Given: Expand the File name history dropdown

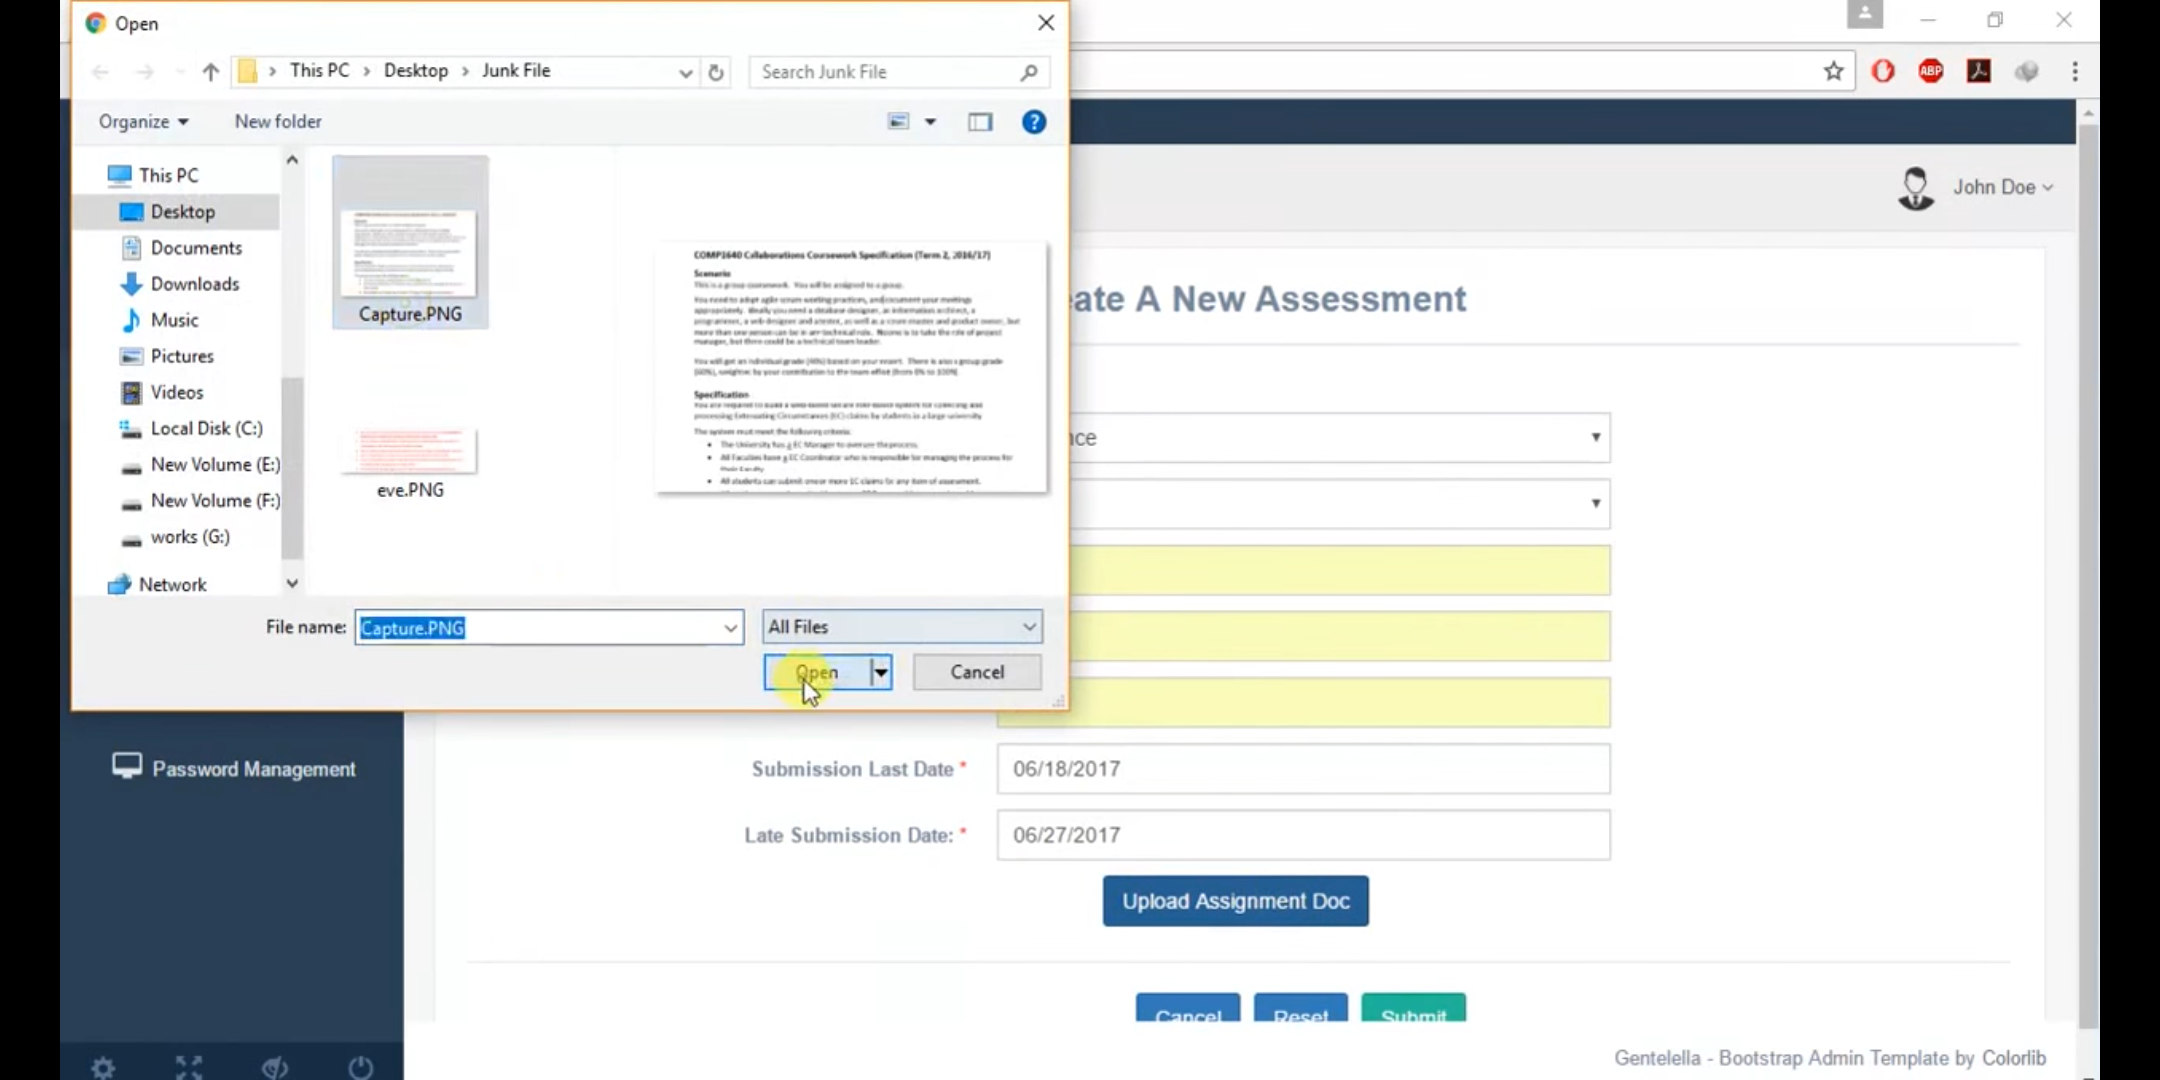Looking at the screenshot, I should click(731, 628).
